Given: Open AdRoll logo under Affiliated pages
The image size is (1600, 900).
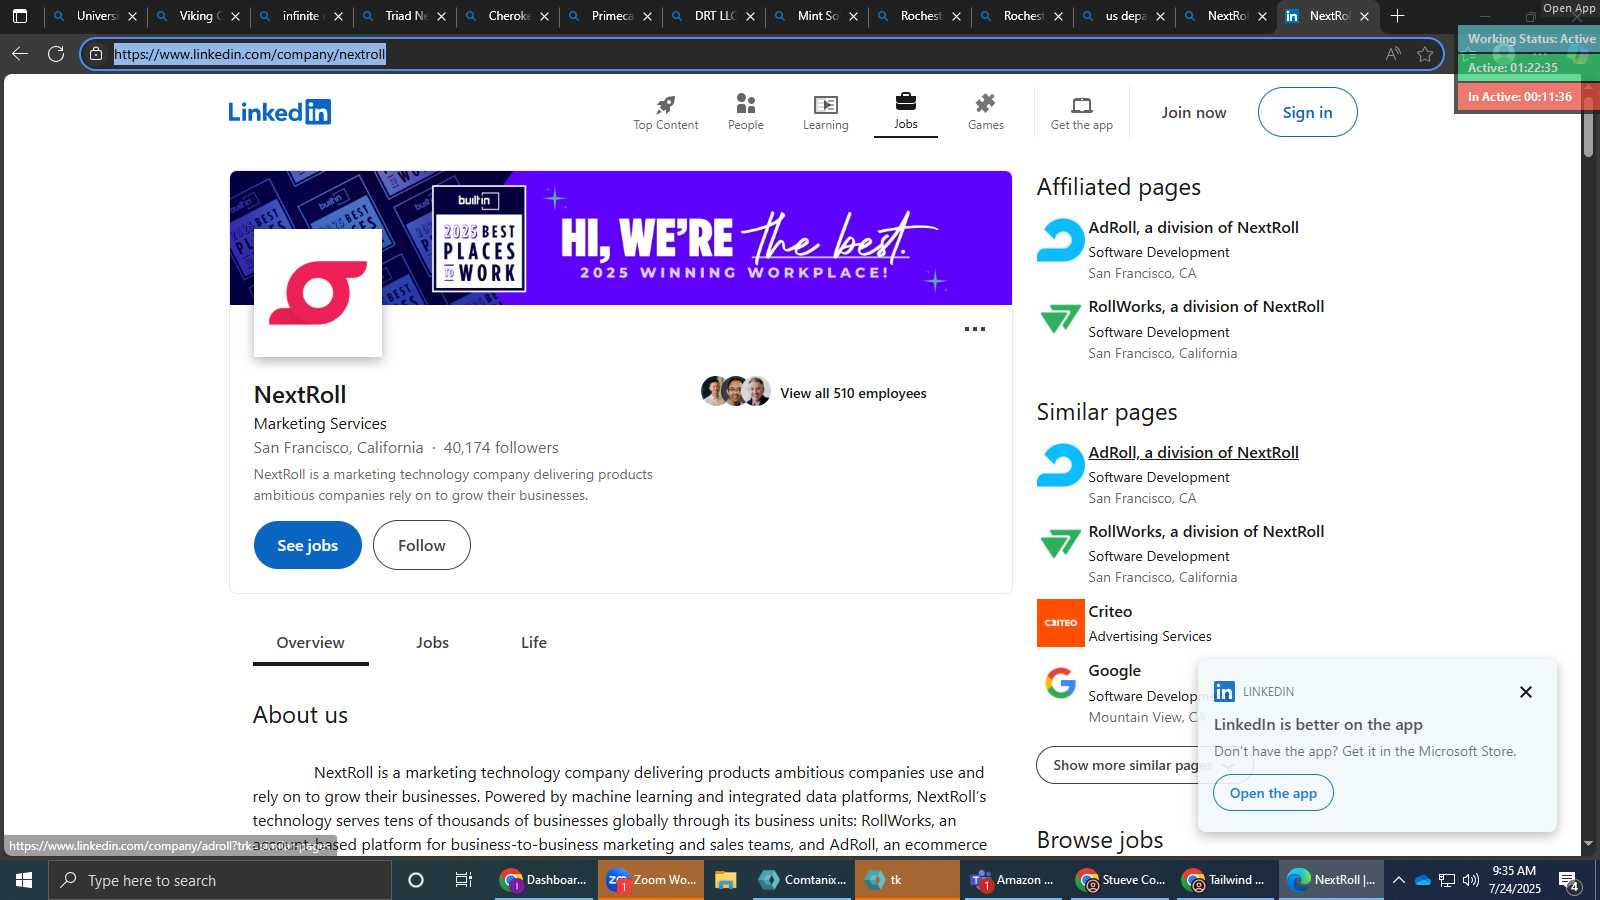Looking at the screenshot, I should (1060, 240).
